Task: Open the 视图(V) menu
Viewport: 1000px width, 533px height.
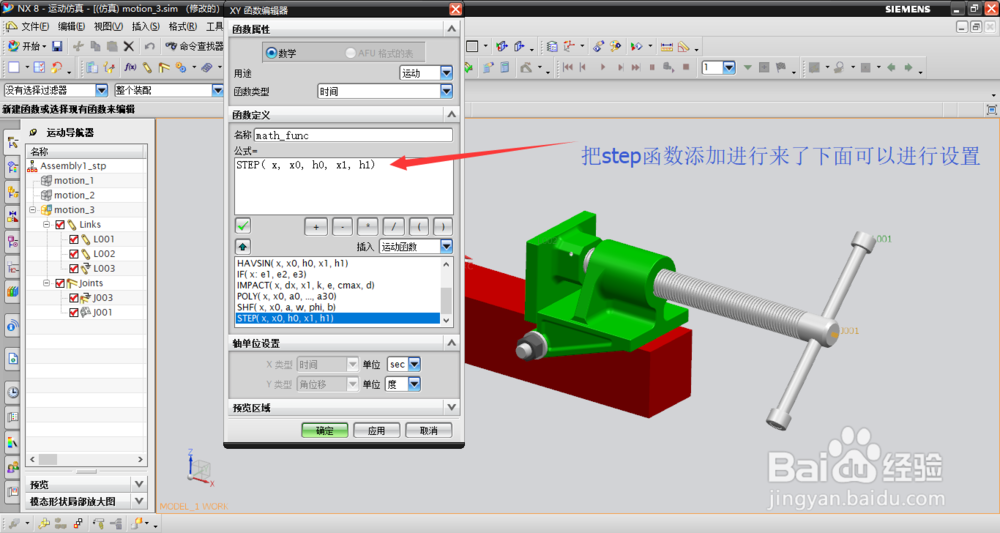Action: coord(108,26)
